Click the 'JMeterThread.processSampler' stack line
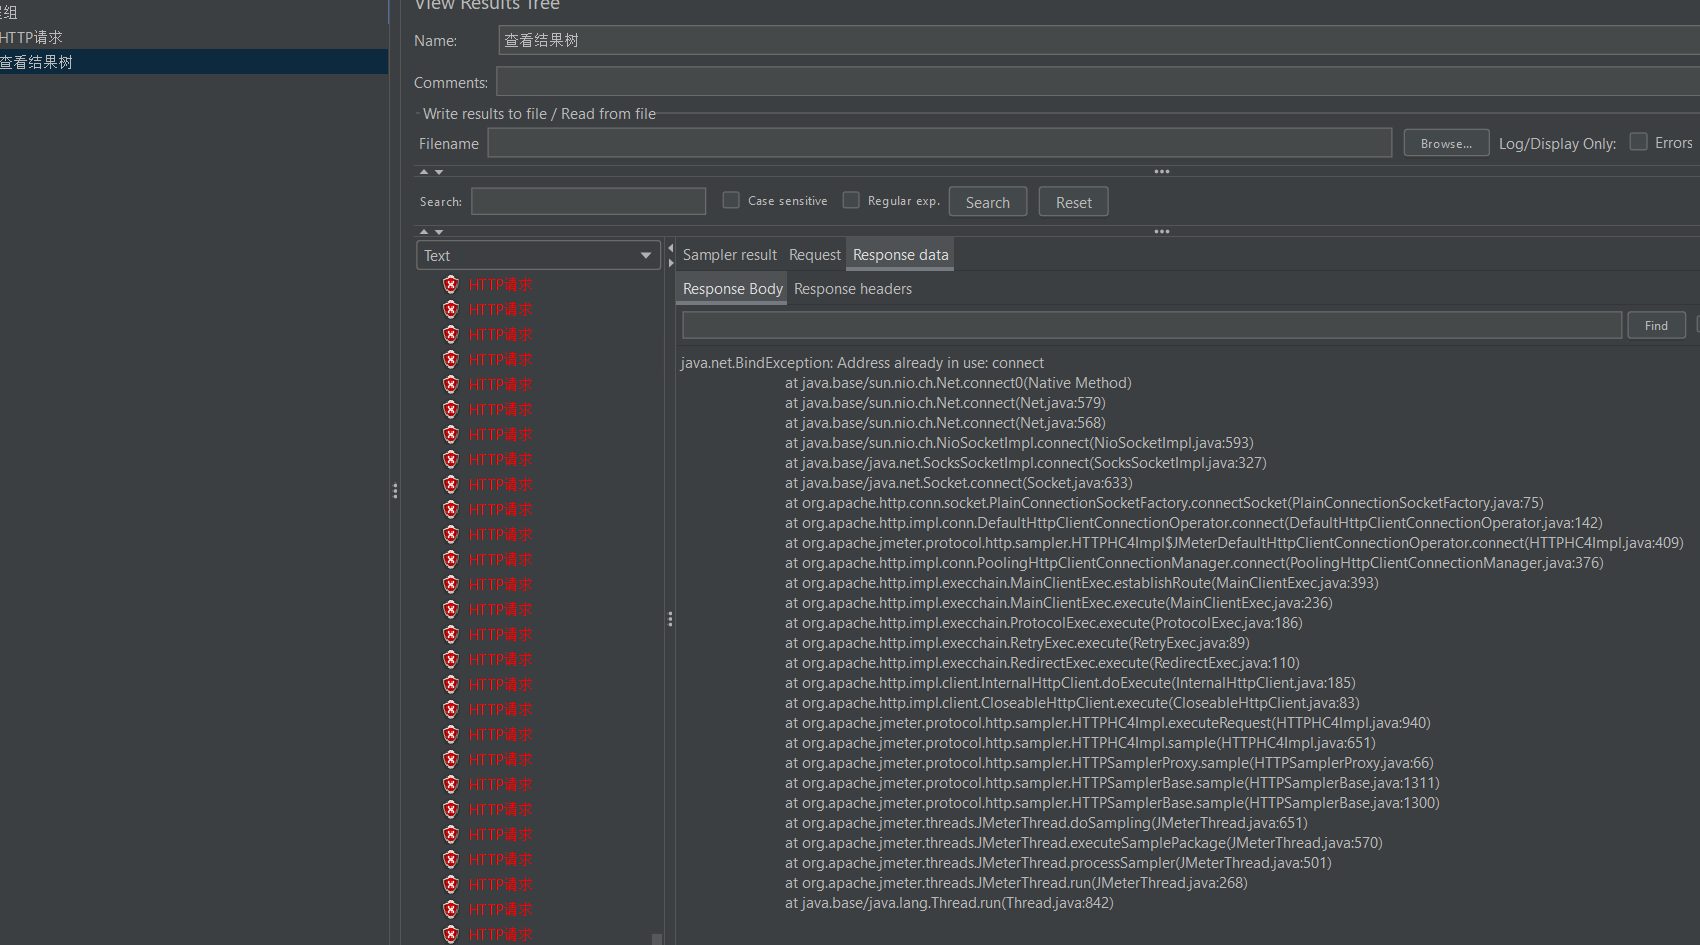This screenshot has width=1700, height=945. pos(1058,863)
